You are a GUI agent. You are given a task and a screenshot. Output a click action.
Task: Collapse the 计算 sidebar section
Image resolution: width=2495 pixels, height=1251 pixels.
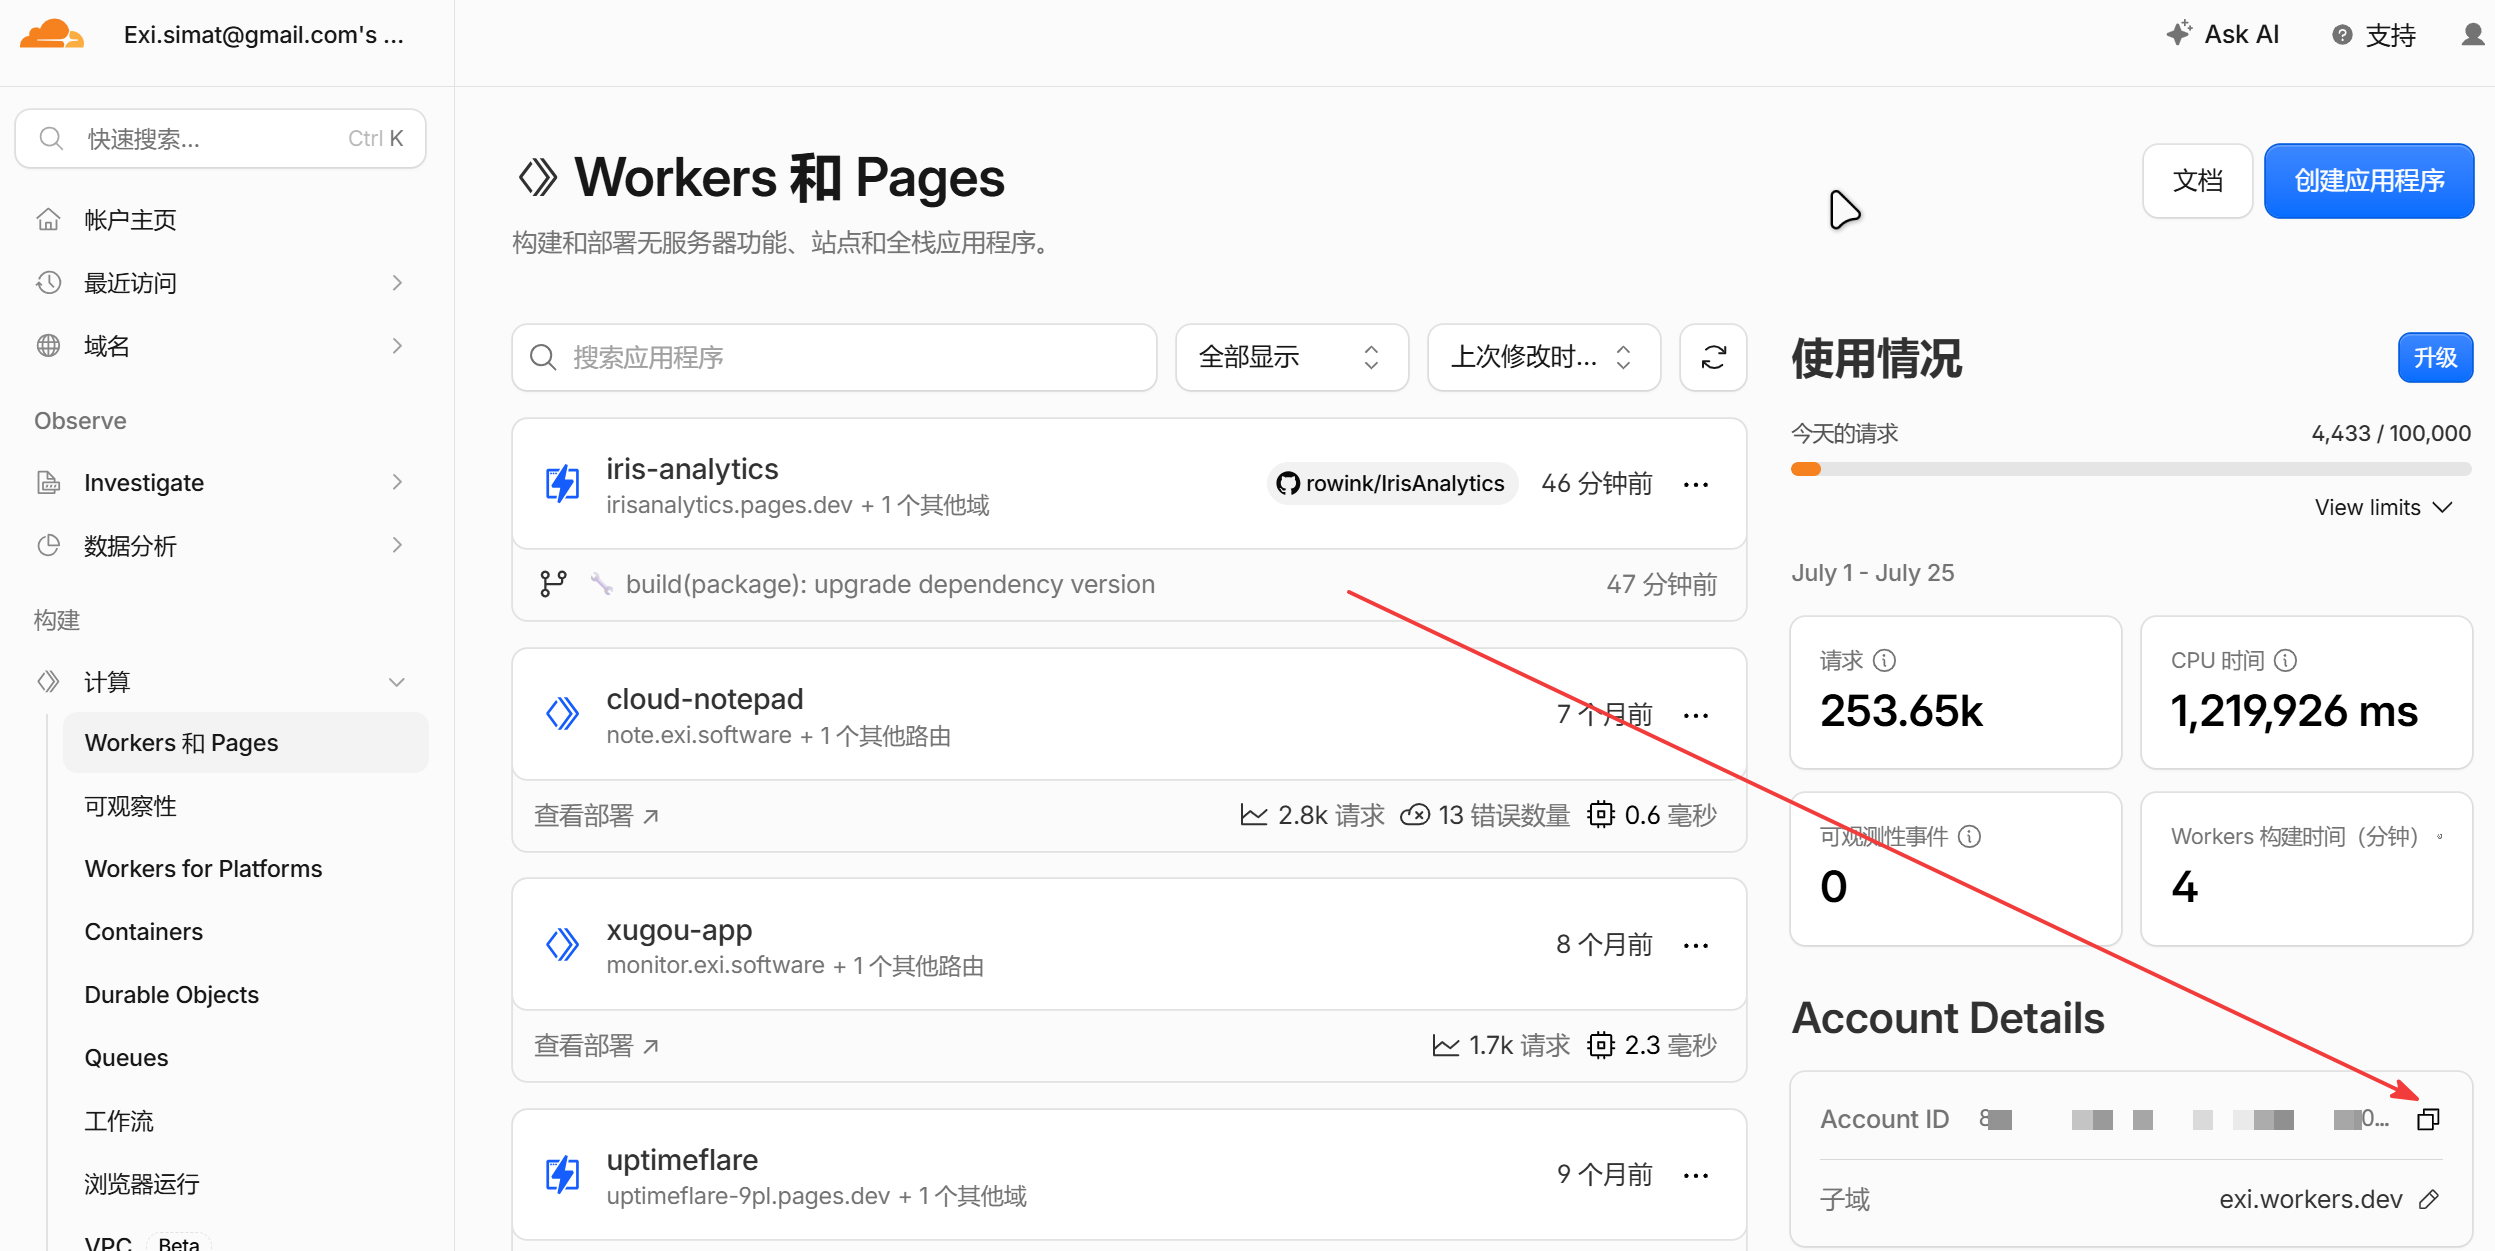click(397, 682)
